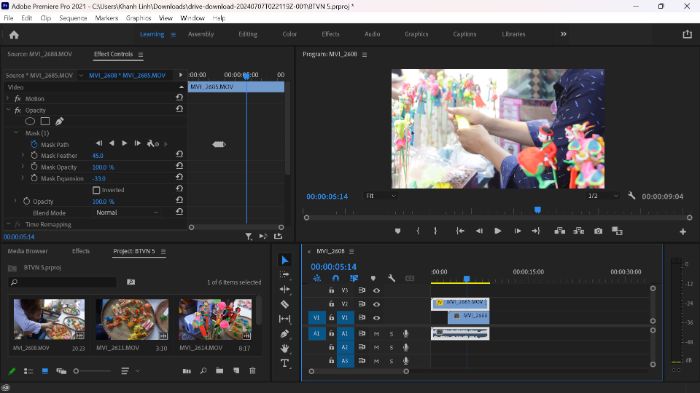Toggle Snap in timeline
The height and width of the screenshot is (393, 700).
(x=335, y=278)
